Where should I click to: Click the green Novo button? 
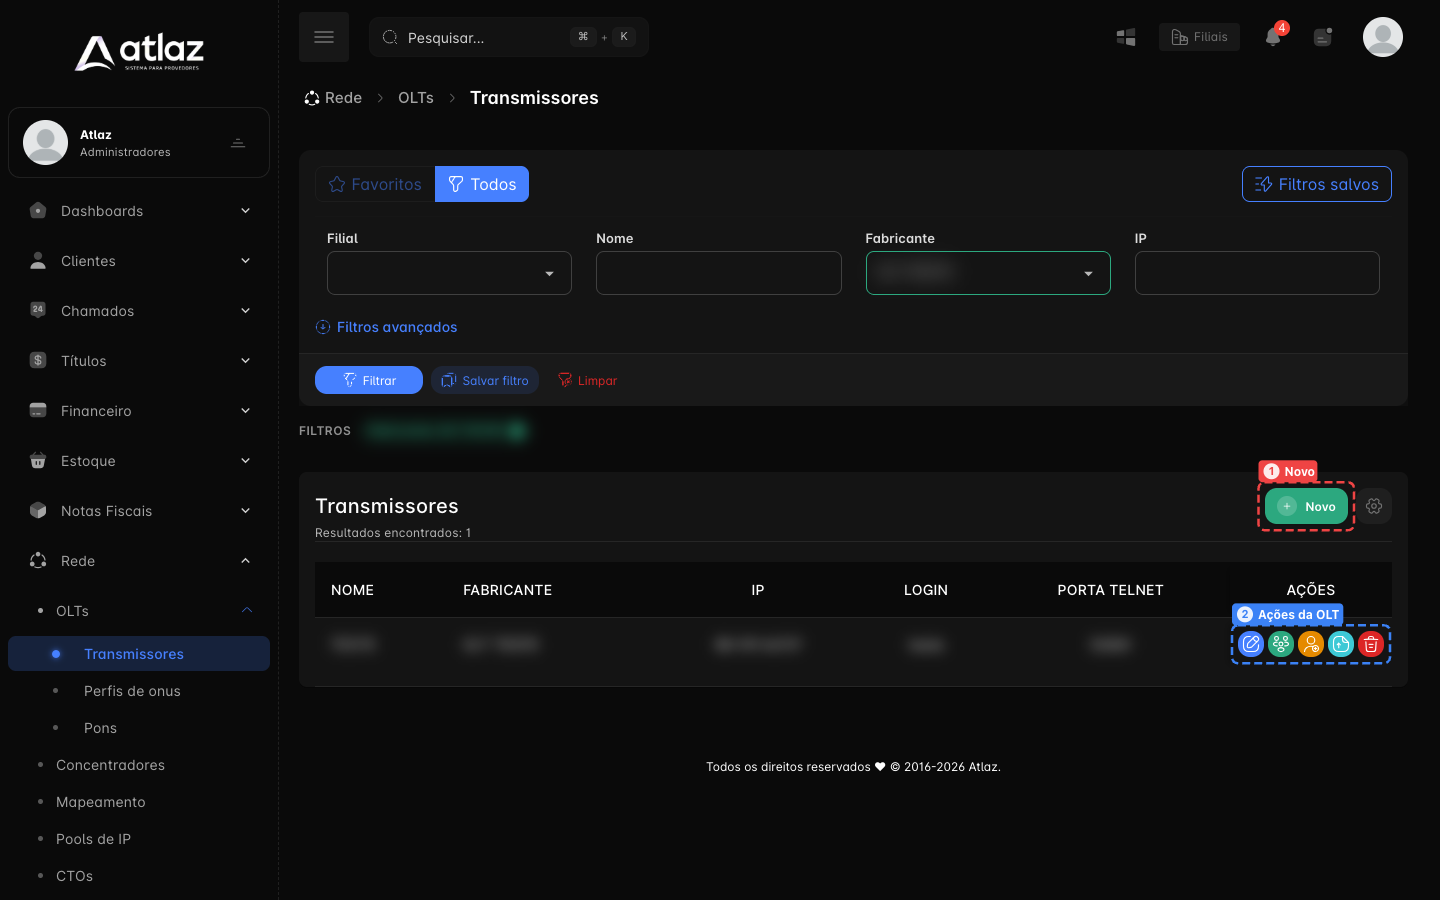pos(1306,506)
